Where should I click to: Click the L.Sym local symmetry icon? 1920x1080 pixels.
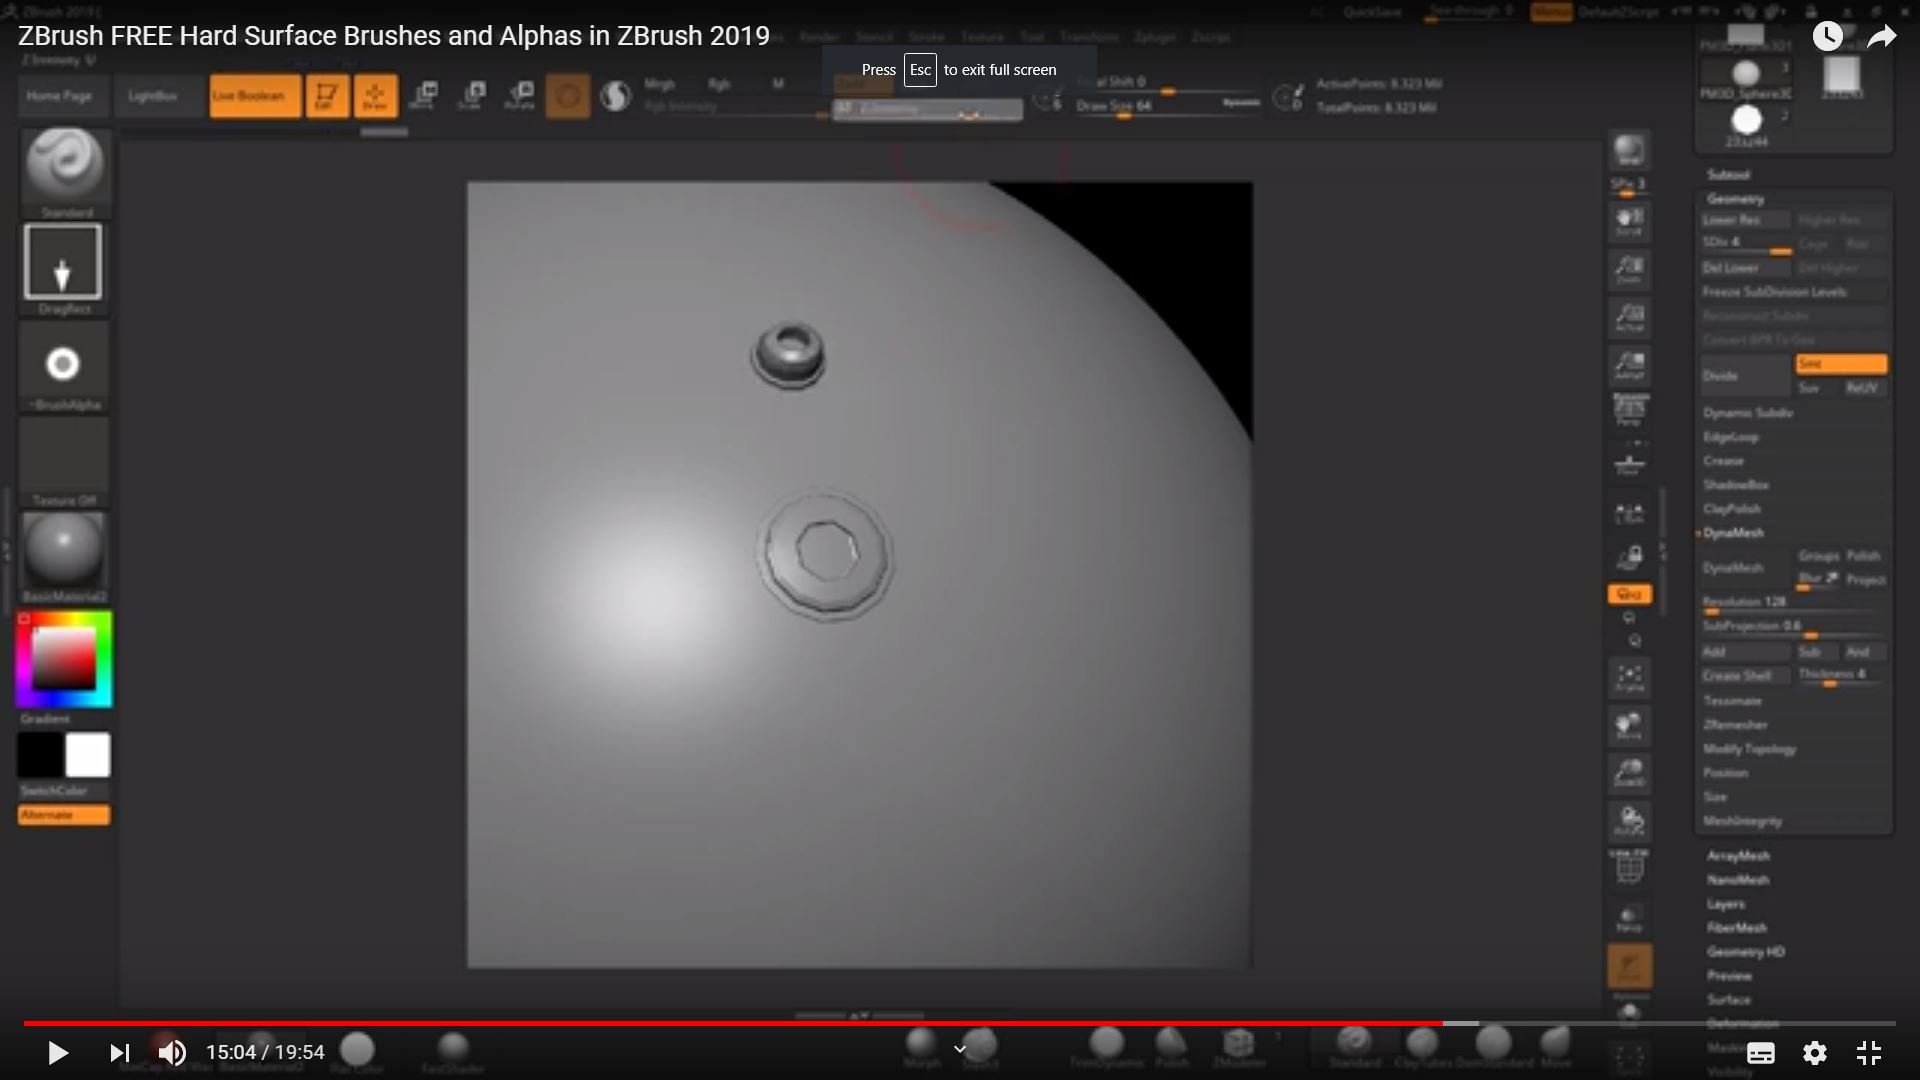(1629, 514)
